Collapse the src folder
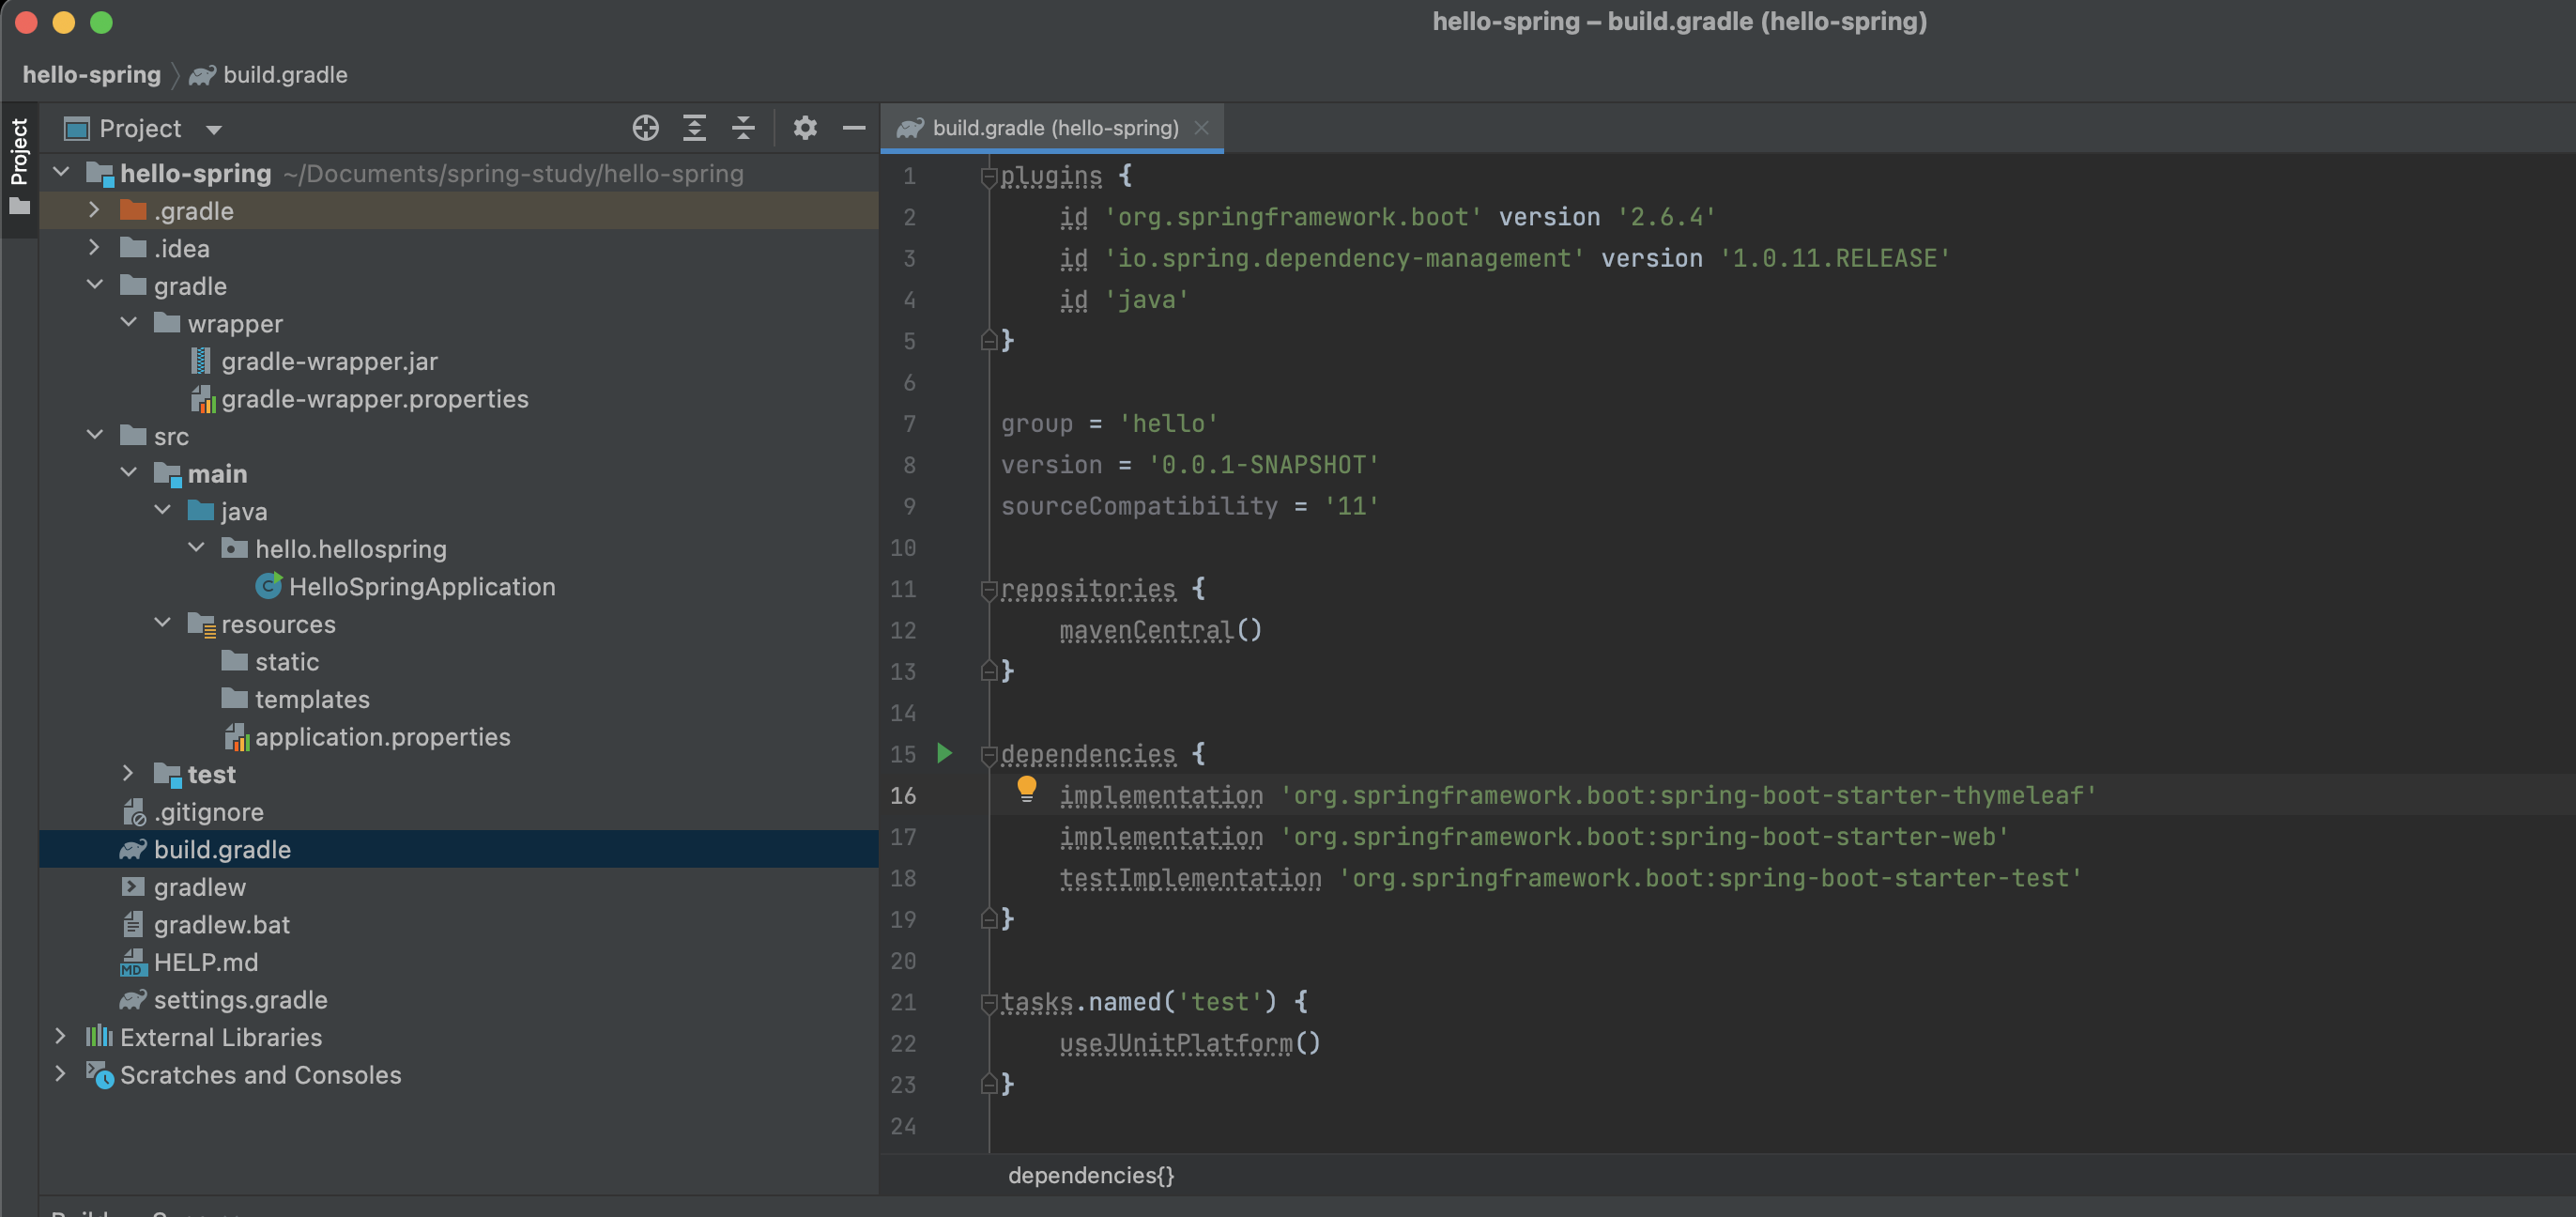The width and height of the screenshot is (2576, 1217). (x=95, y=435)
